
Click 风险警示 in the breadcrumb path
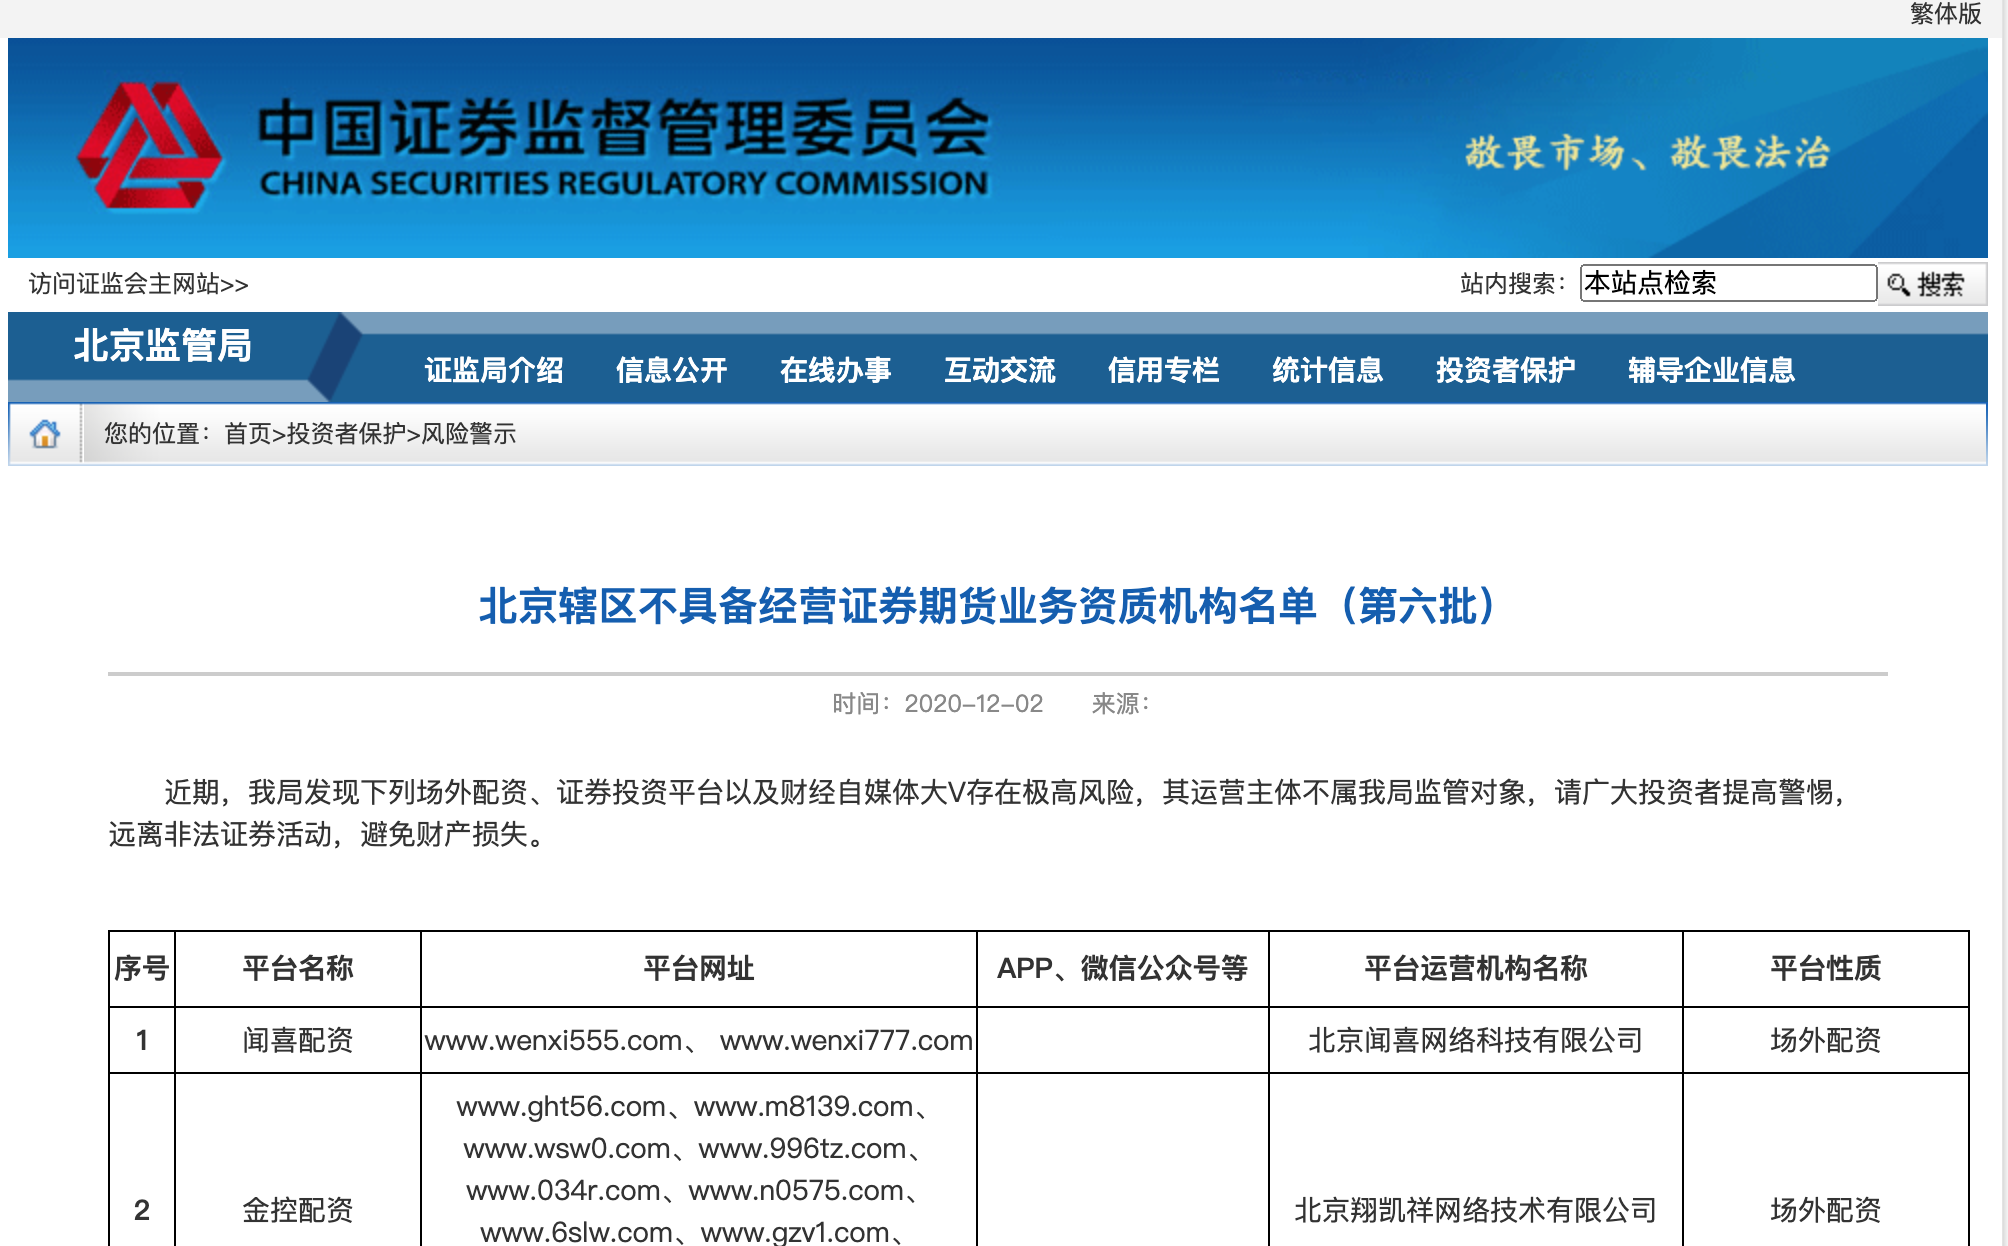(470, 434)
